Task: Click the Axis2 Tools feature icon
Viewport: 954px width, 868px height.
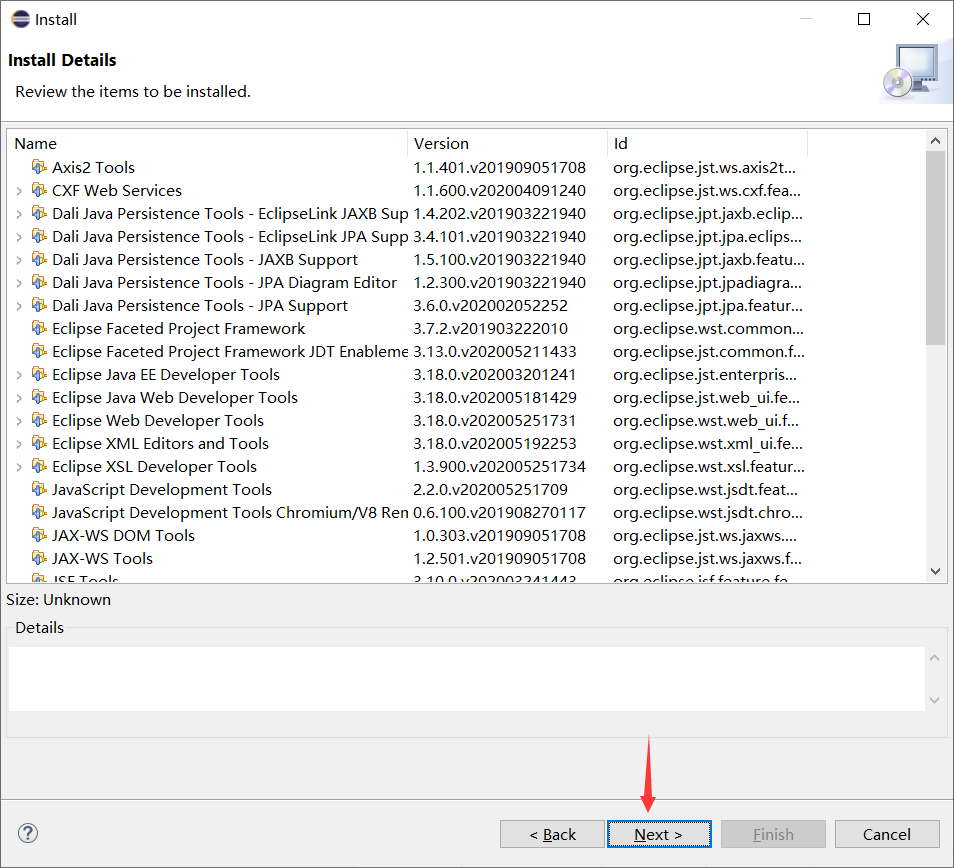Action: tap(39, 167)
